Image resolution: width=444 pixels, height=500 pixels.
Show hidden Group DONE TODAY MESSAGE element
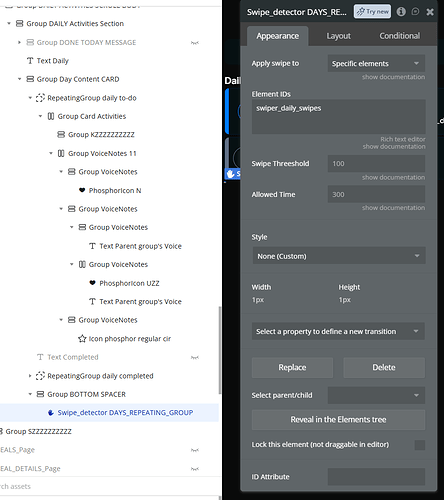195,43
